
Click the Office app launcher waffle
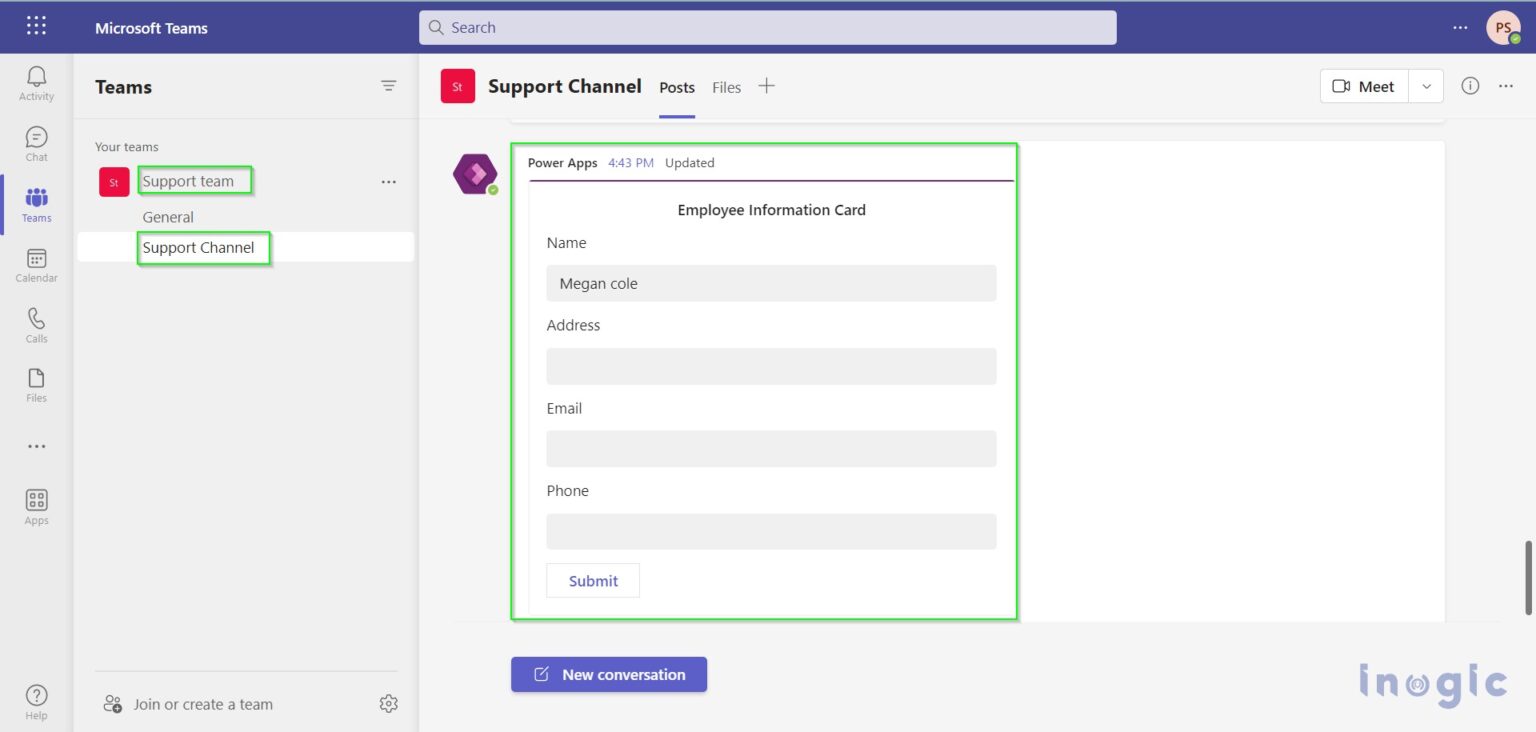coord(36,27)
